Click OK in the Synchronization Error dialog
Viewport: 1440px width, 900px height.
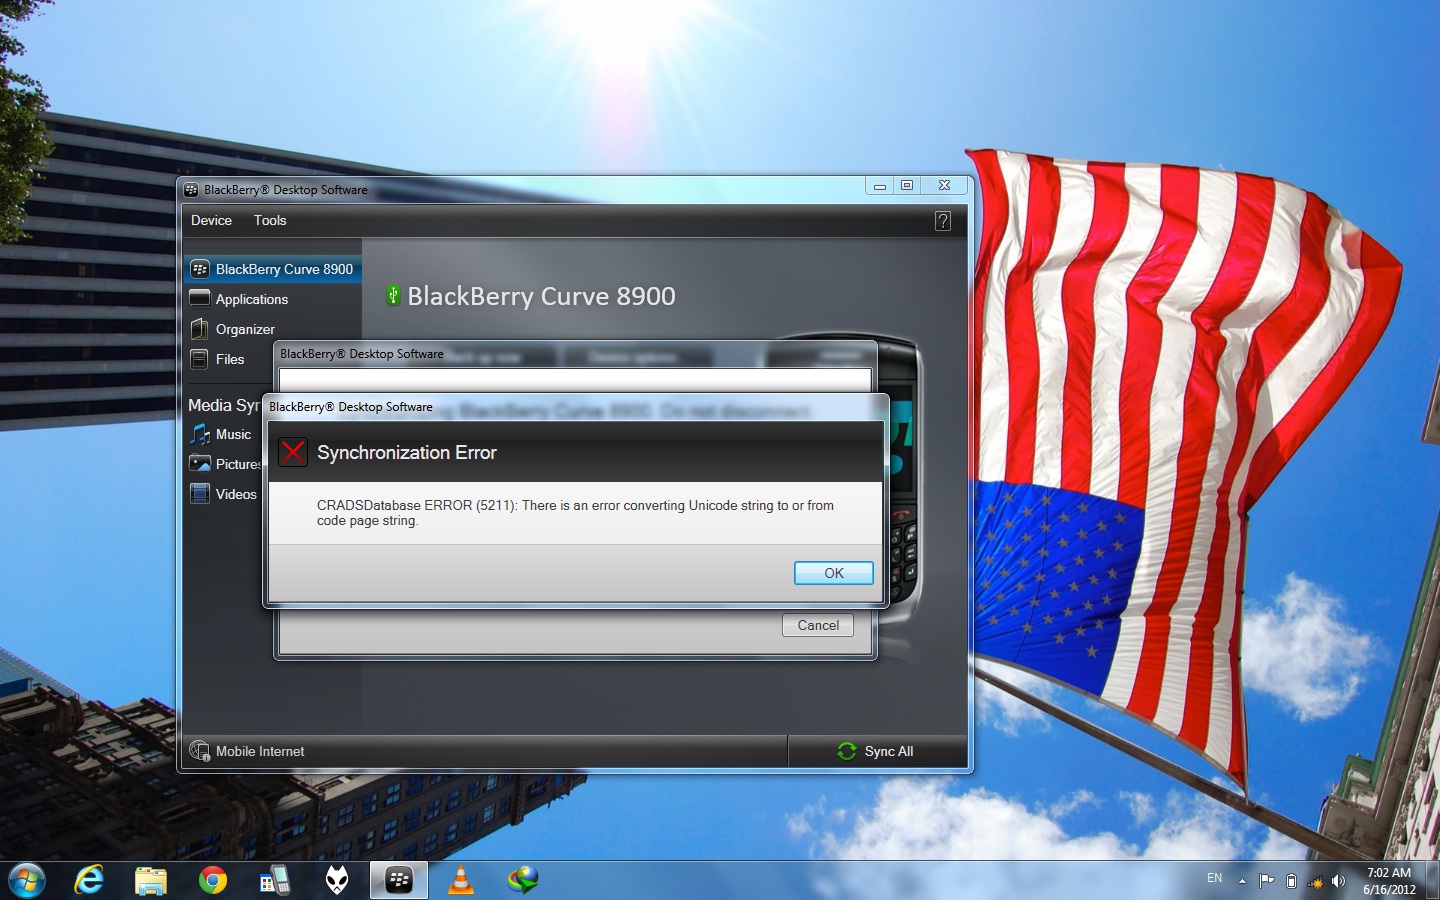833,573
